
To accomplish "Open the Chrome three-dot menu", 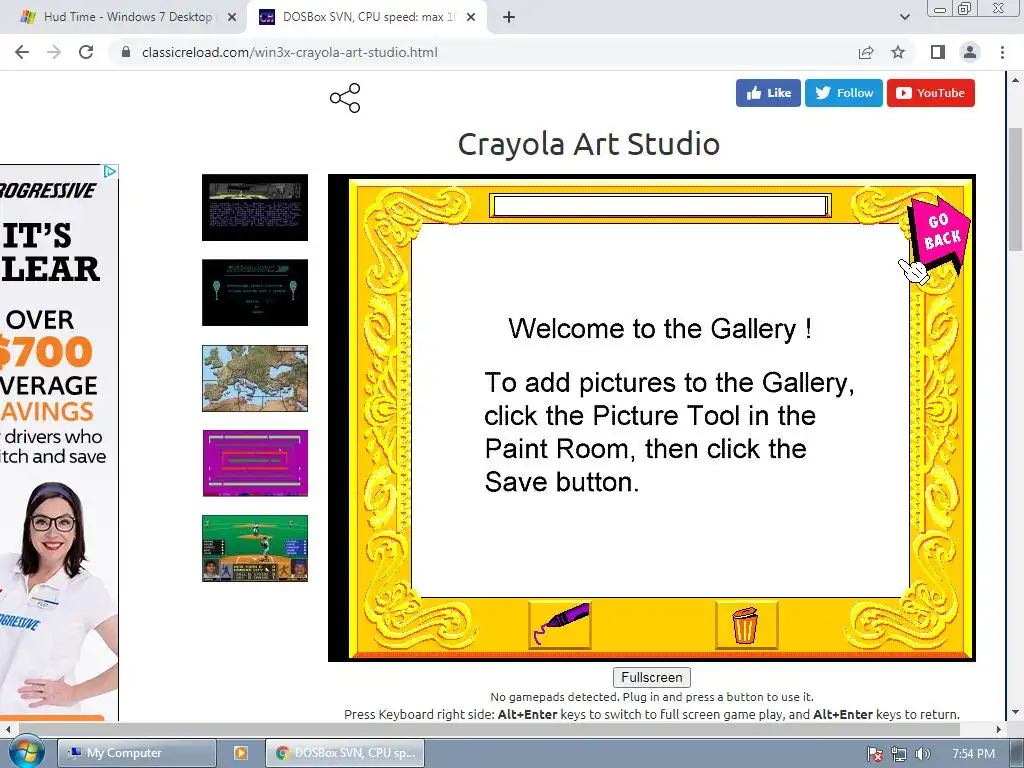I will [1002, 52].
